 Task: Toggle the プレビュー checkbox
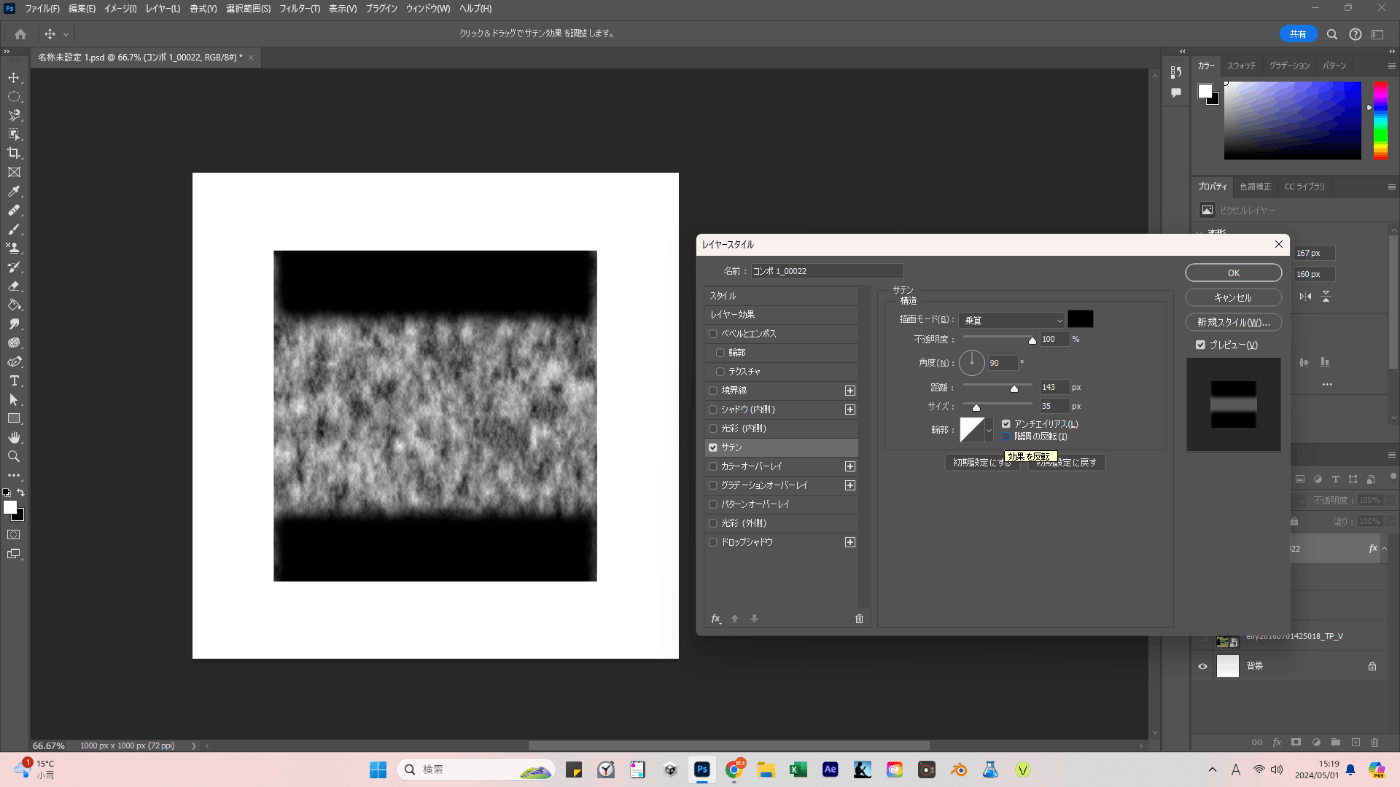(1200, 345)
